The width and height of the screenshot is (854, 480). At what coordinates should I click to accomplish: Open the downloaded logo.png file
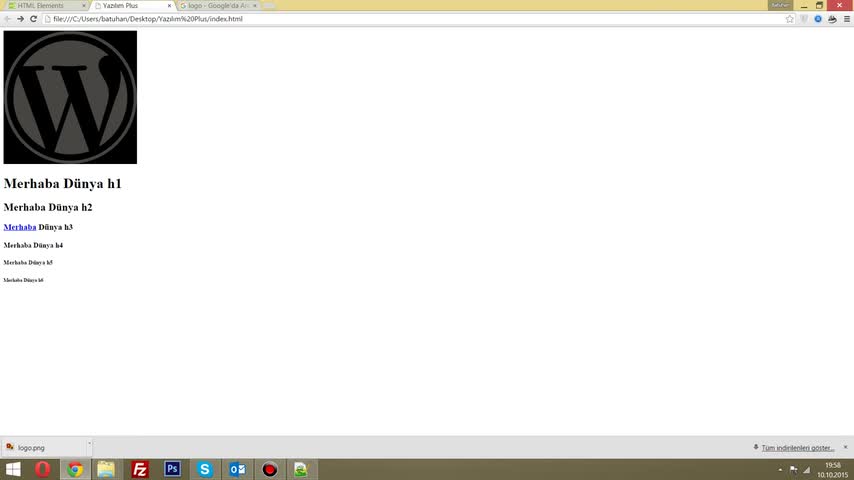pos(44,447)
